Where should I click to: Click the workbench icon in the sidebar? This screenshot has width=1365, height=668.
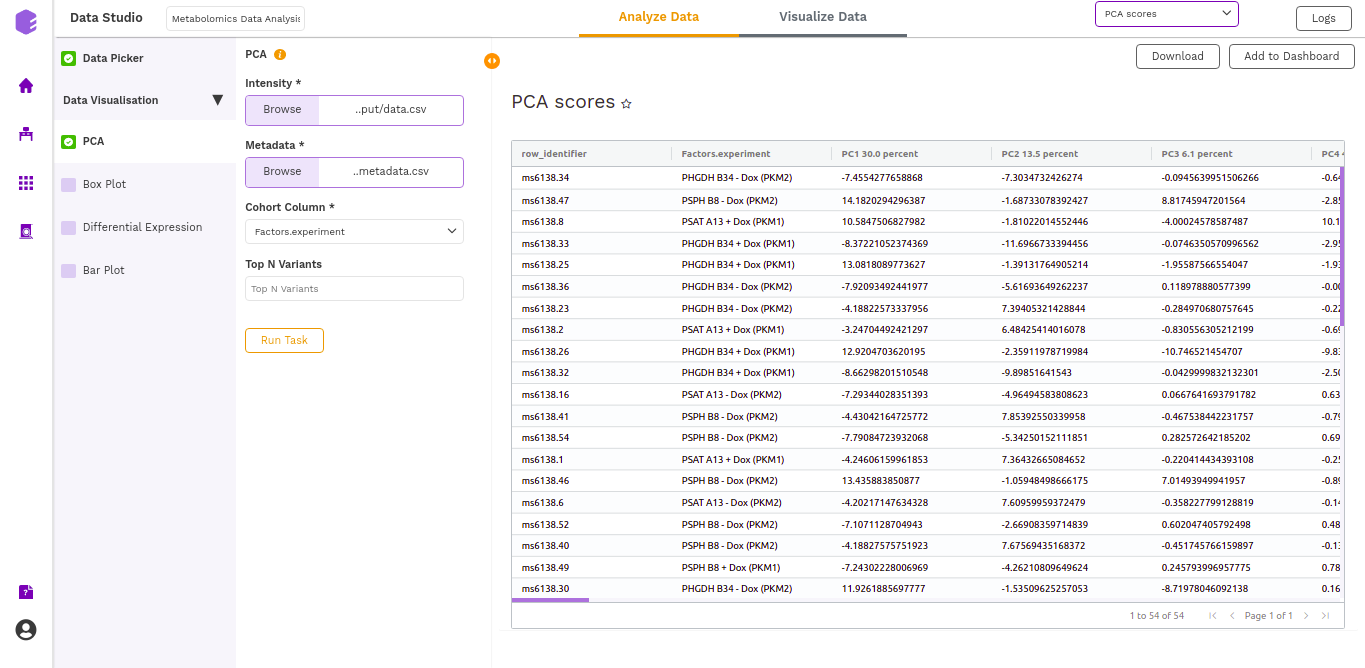click(25, 133)
